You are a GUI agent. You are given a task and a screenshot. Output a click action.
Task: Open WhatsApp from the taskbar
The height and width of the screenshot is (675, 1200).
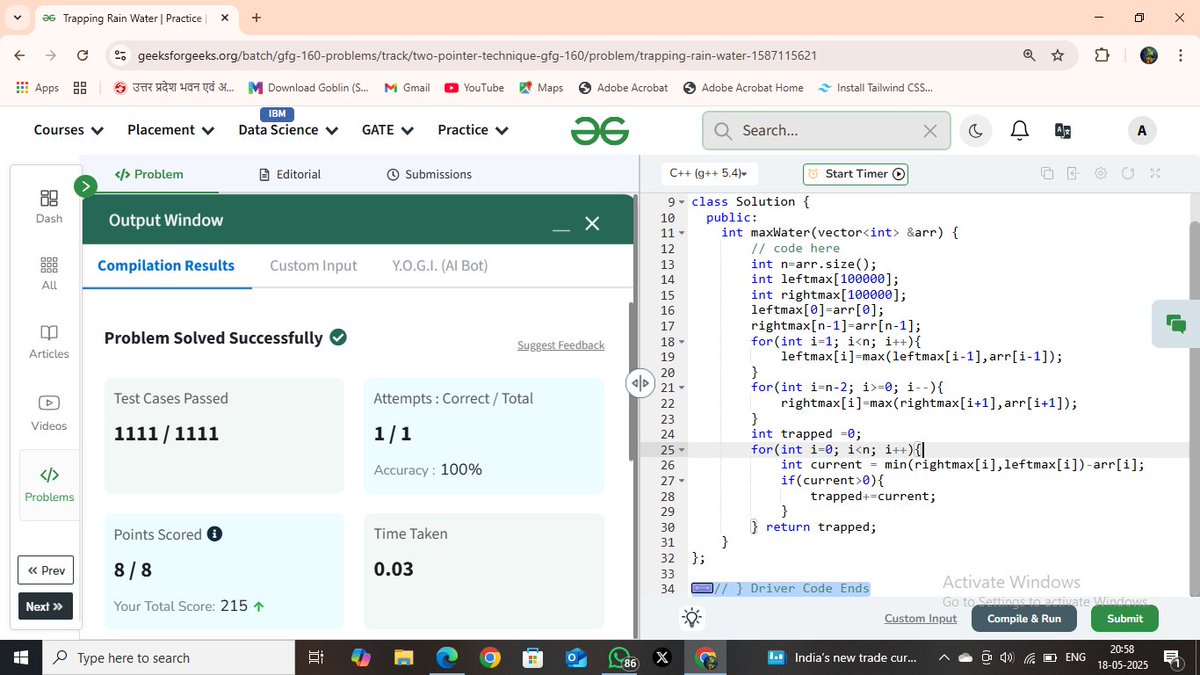point(620,657)
